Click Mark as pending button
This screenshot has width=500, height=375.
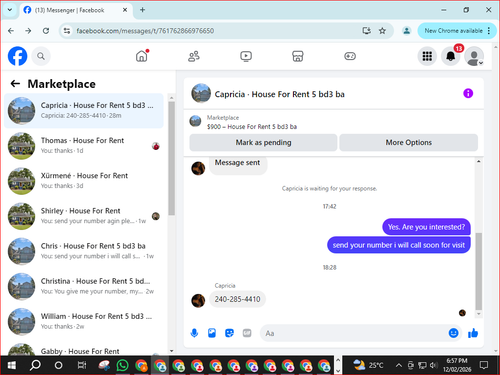[x=263, y=143]
